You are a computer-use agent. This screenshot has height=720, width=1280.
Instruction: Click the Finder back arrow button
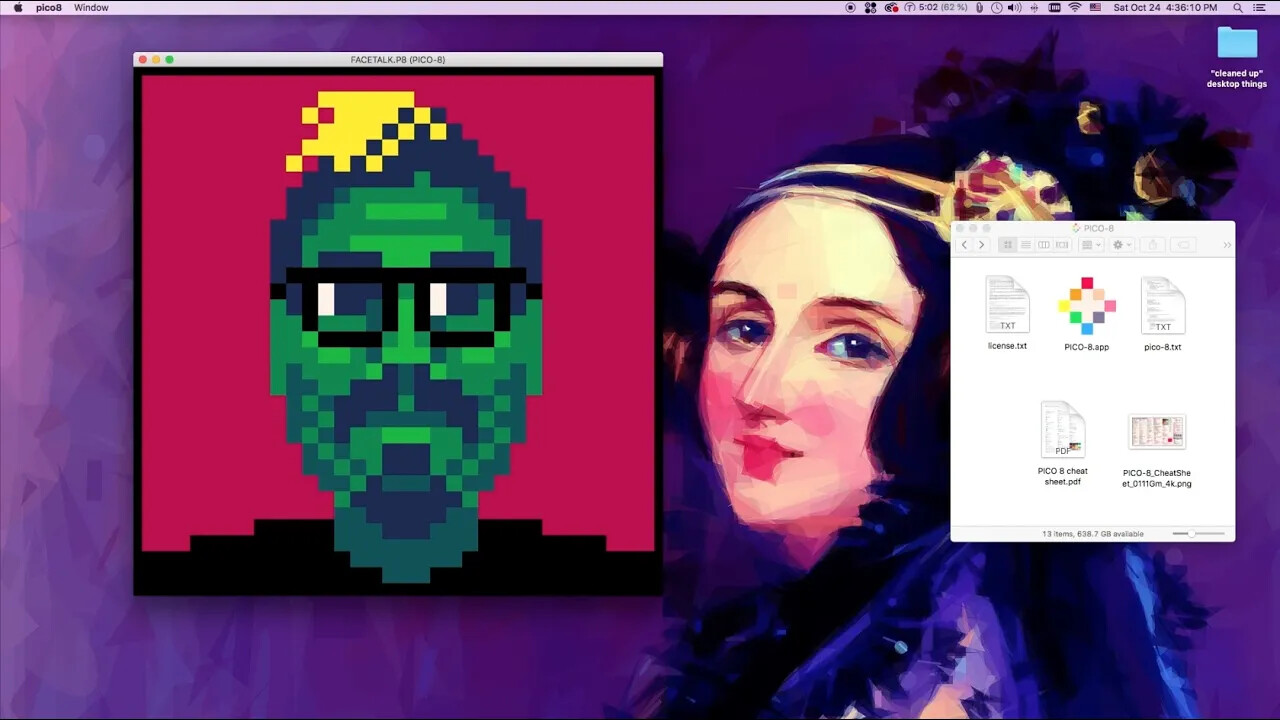point(964,245)
